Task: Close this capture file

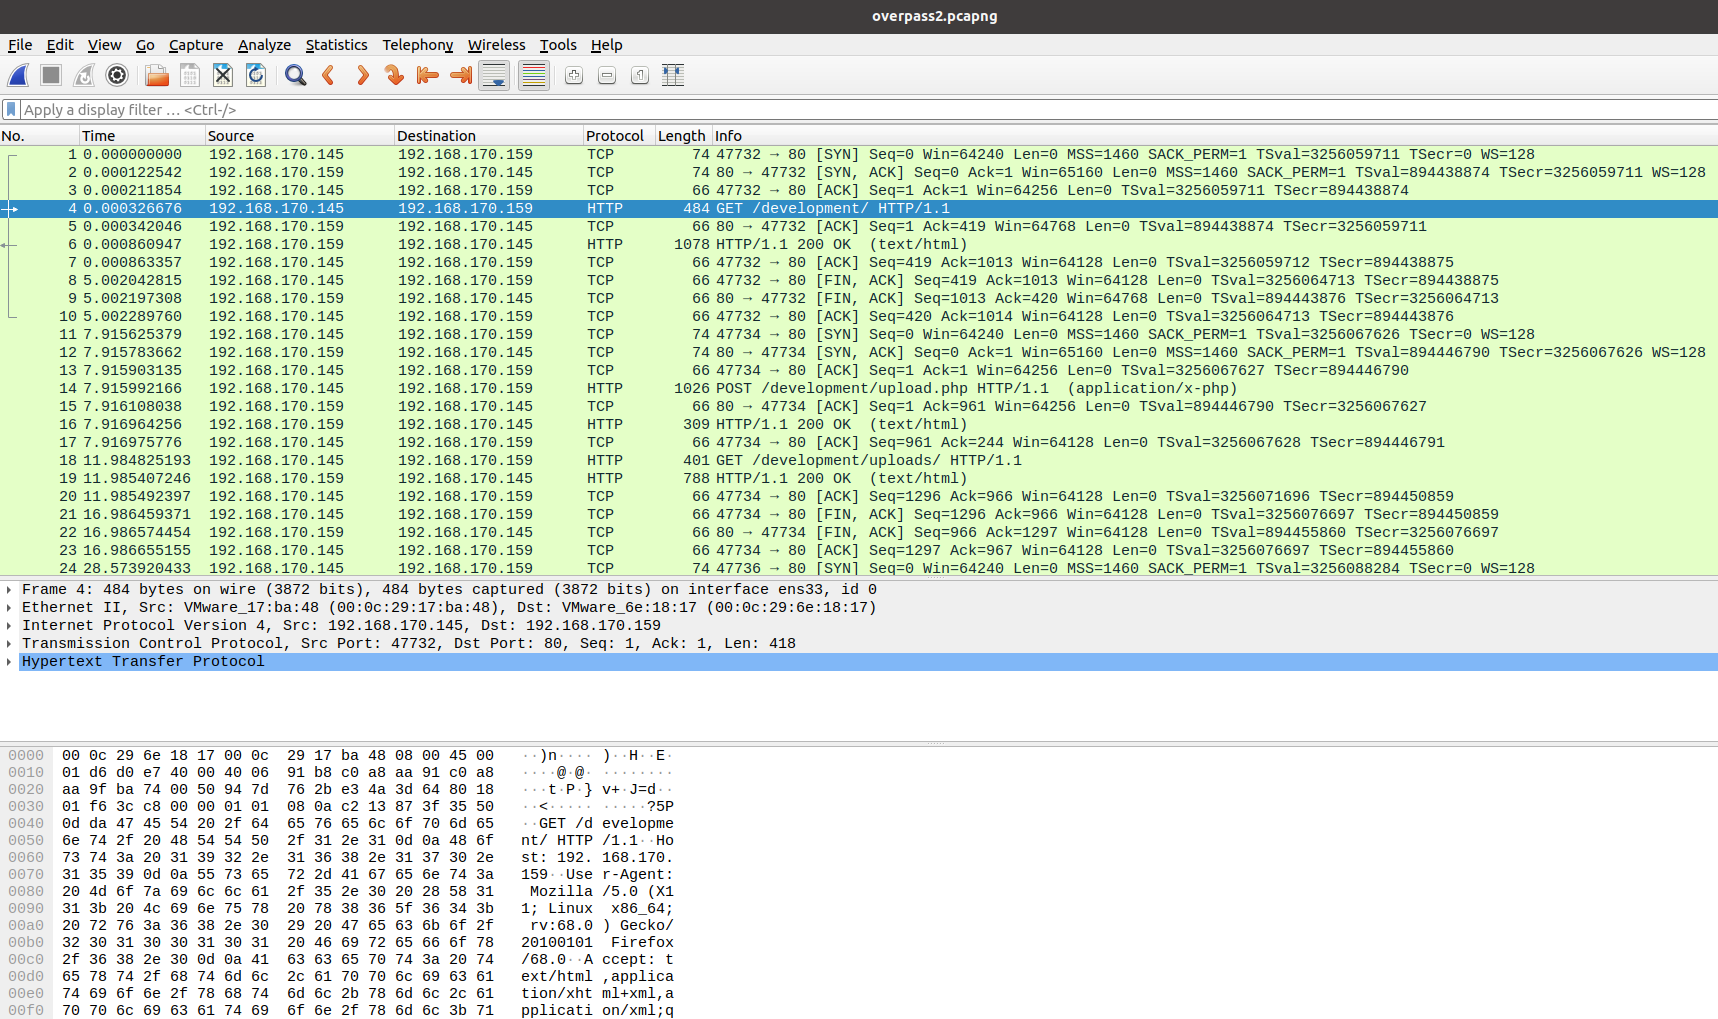Action: [223, 75]
